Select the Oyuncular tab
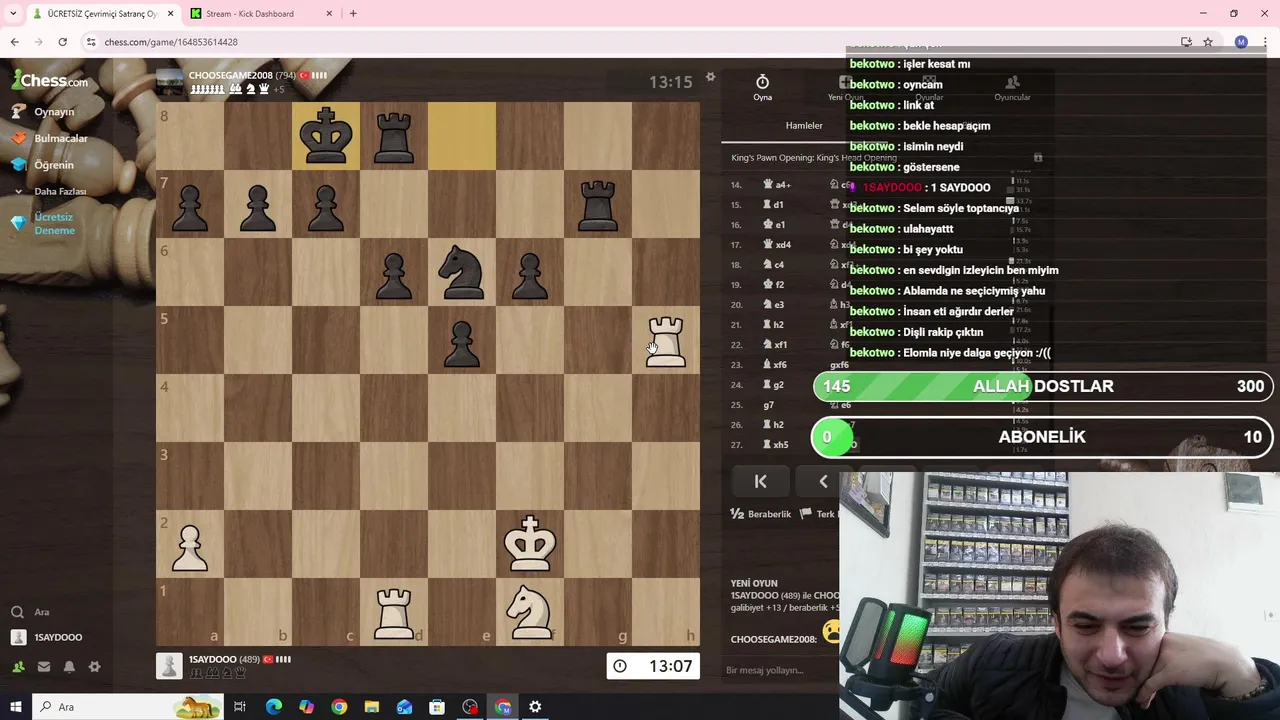This screenshot has height=720, width=1280. pos(1012,88)
